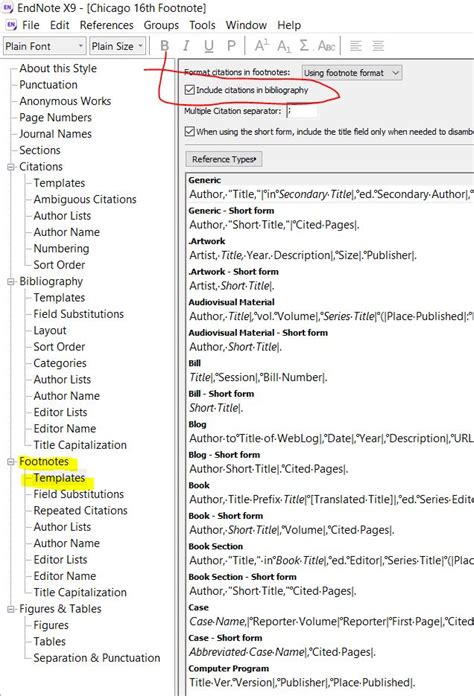Open the Plain Size dropdown

pos(118,46)
